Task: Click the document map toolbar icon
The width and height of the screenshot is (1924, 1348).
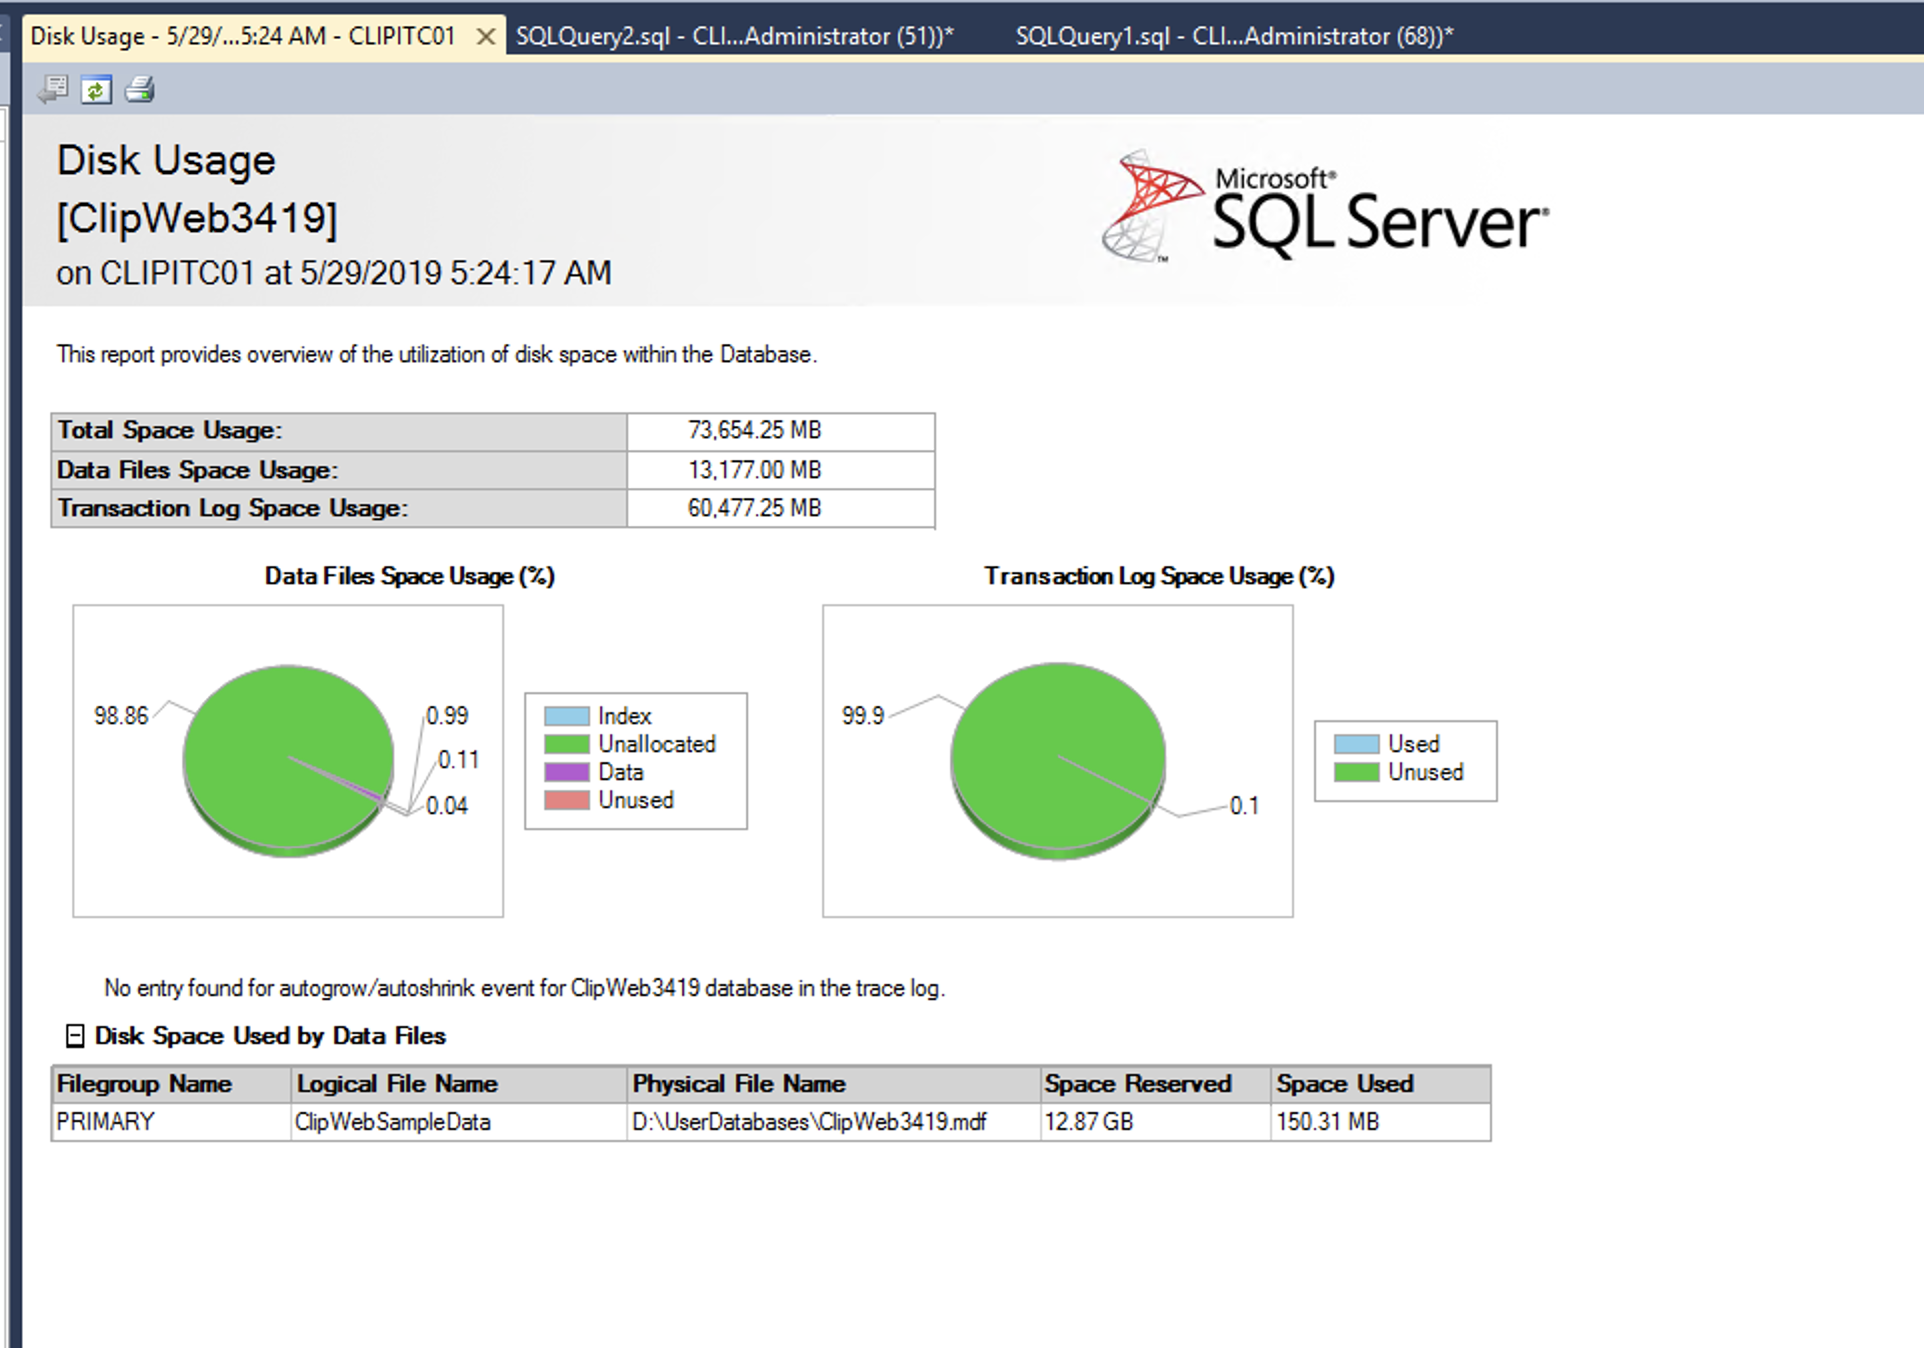Action: pyautogui.click(x=53, y=90)
